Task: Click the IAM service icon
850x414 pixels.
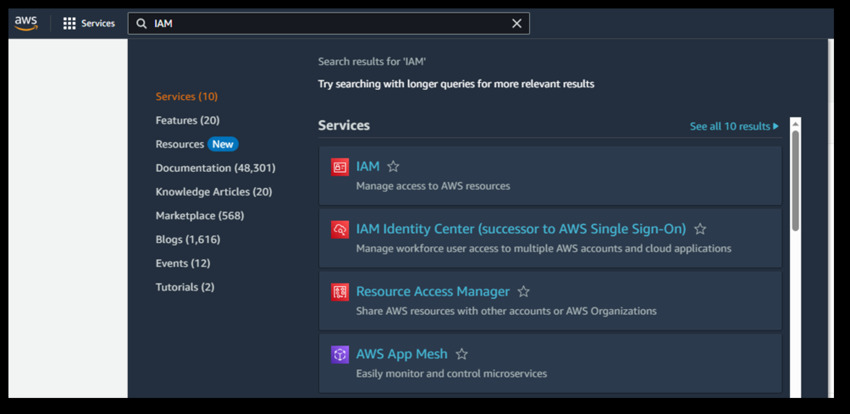Action: 340,167
